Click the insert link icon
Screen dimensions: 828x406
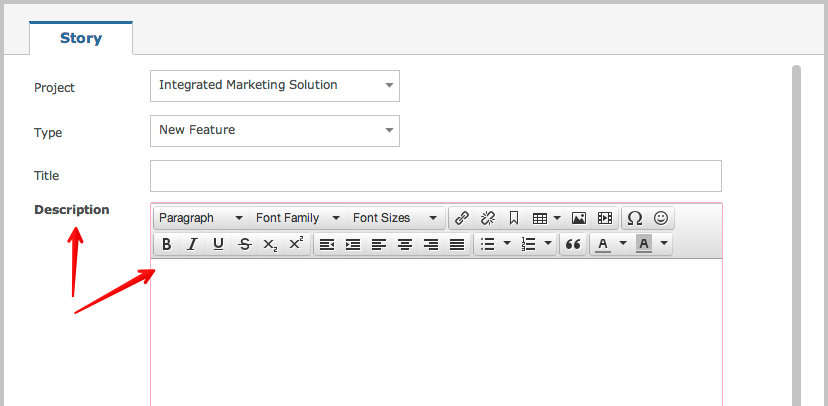(x=462, y=218)
